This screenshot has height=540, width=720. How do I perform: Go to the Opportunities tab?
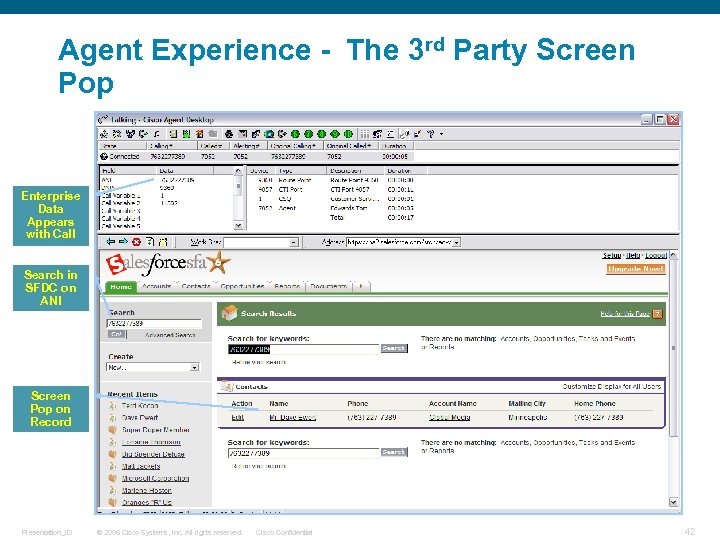242,286
